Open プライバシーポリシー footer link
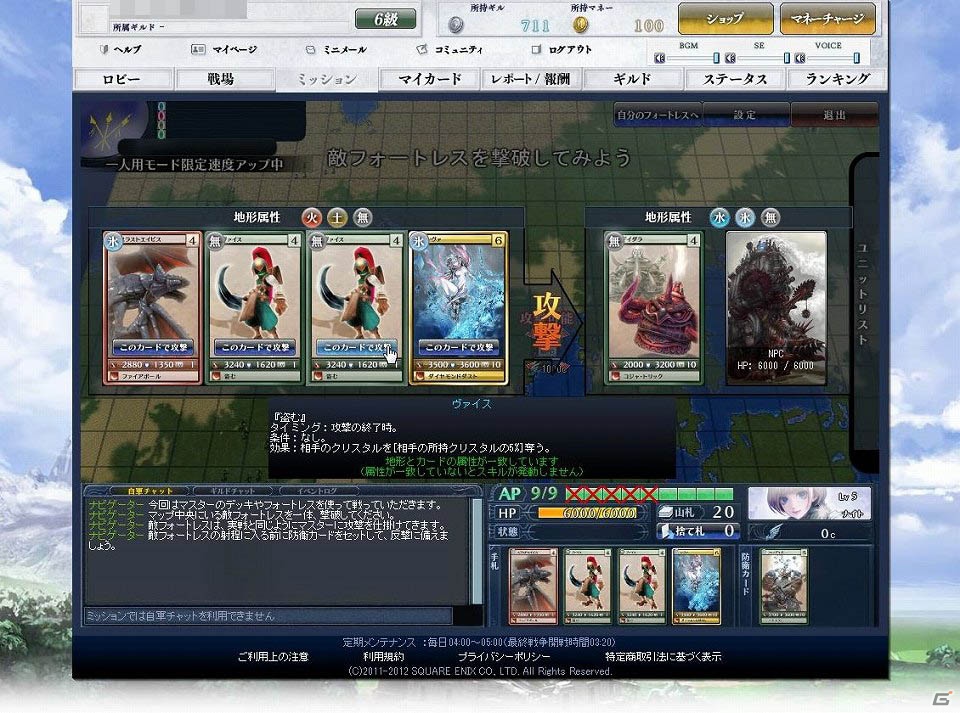Image resolution: width=960 pixels, height=713 pixels. pyautogui.click(x=504, y=657)
